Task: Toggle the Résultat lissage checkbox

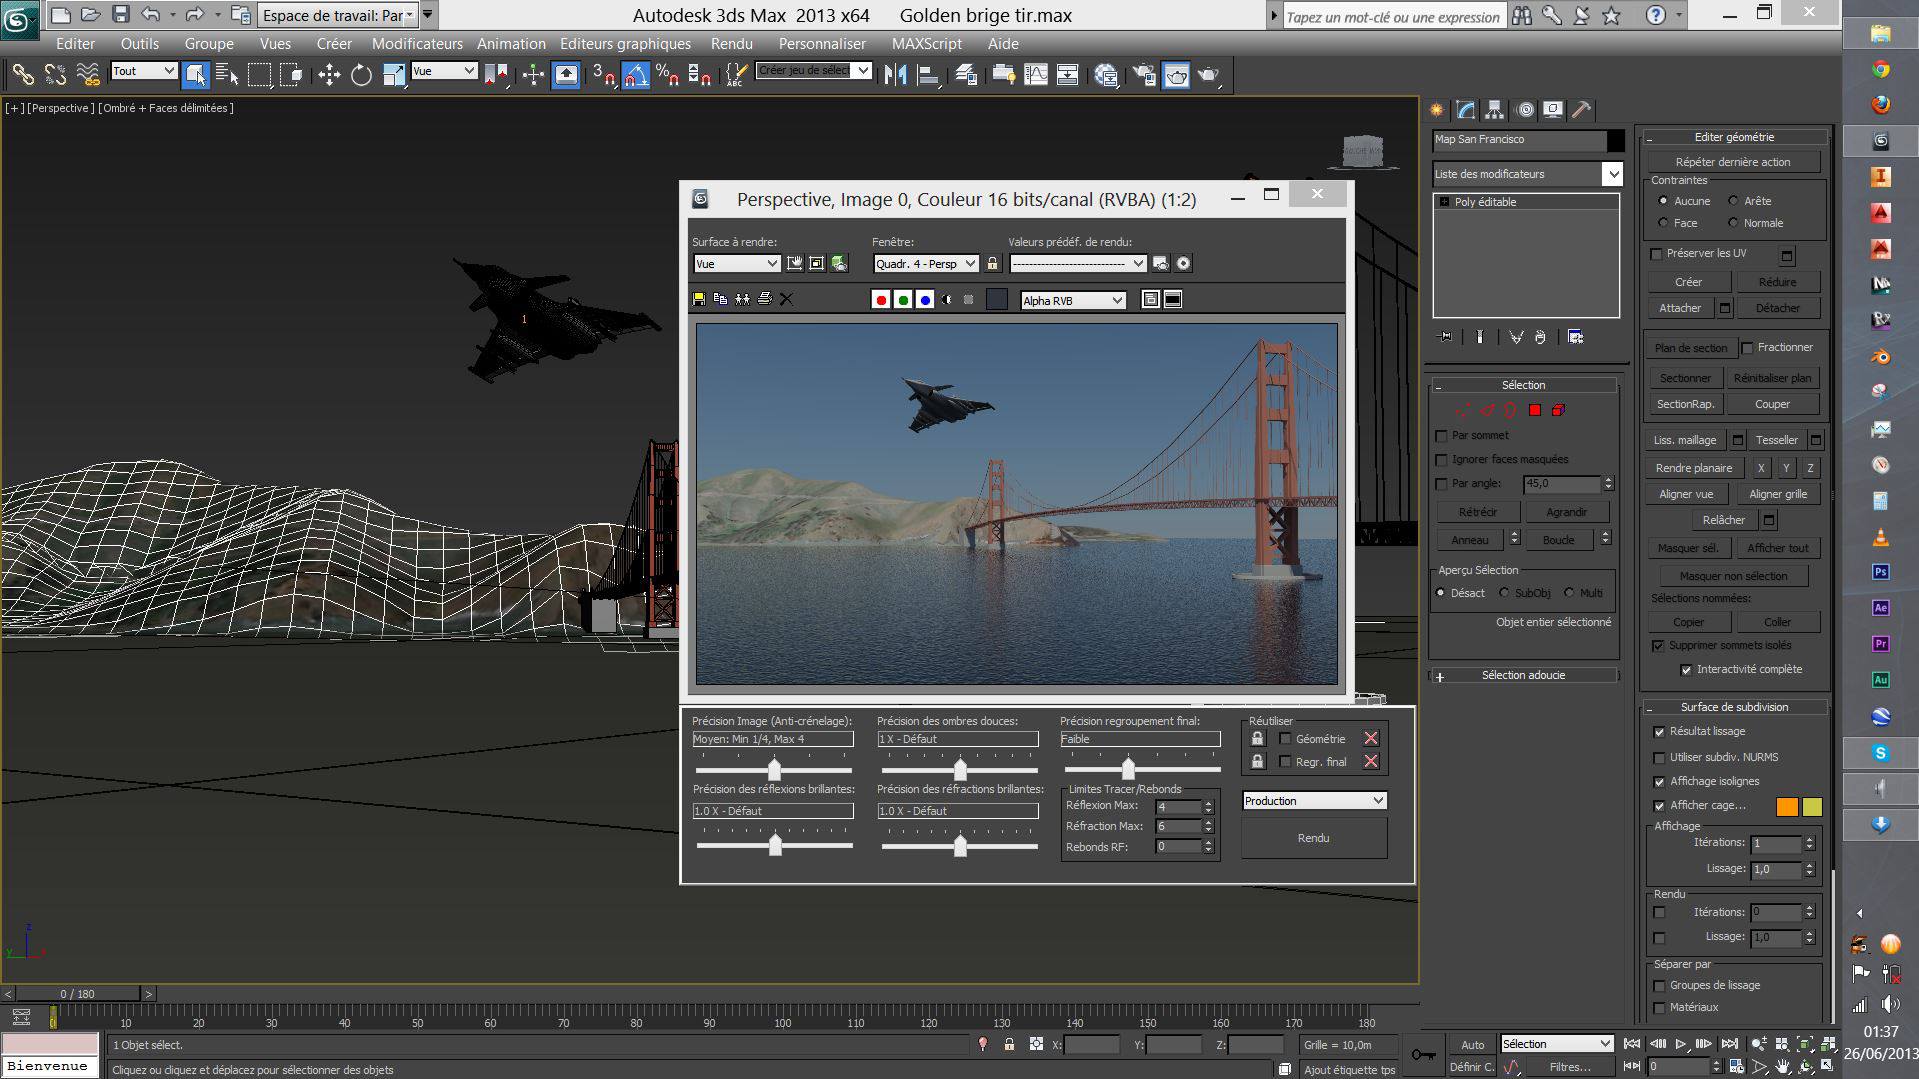Action: 1659,732
